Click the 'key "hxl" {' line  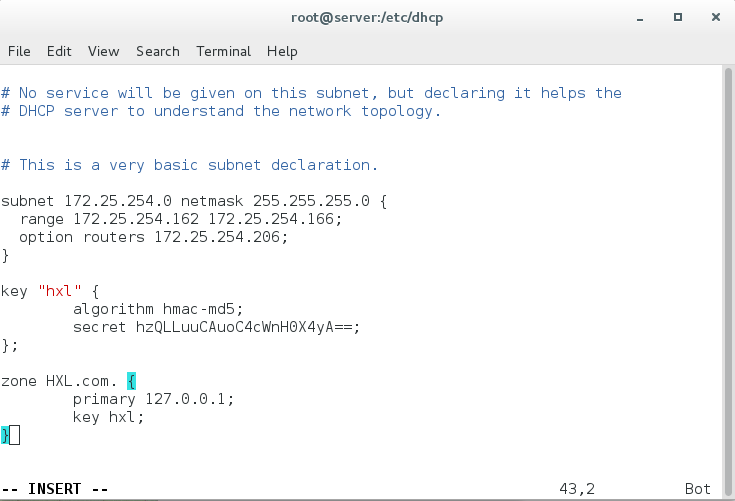coord(50,291)
